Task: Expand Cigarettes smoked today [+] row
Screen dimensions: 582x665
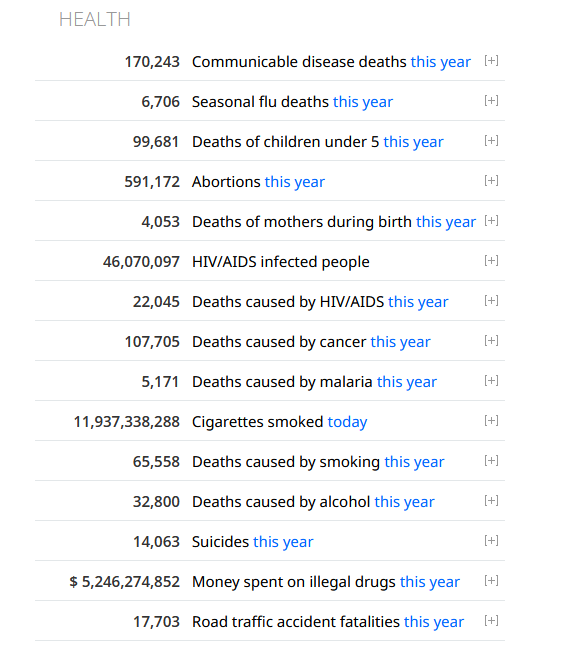Action: pyautogui.click(x=491, y=421)
